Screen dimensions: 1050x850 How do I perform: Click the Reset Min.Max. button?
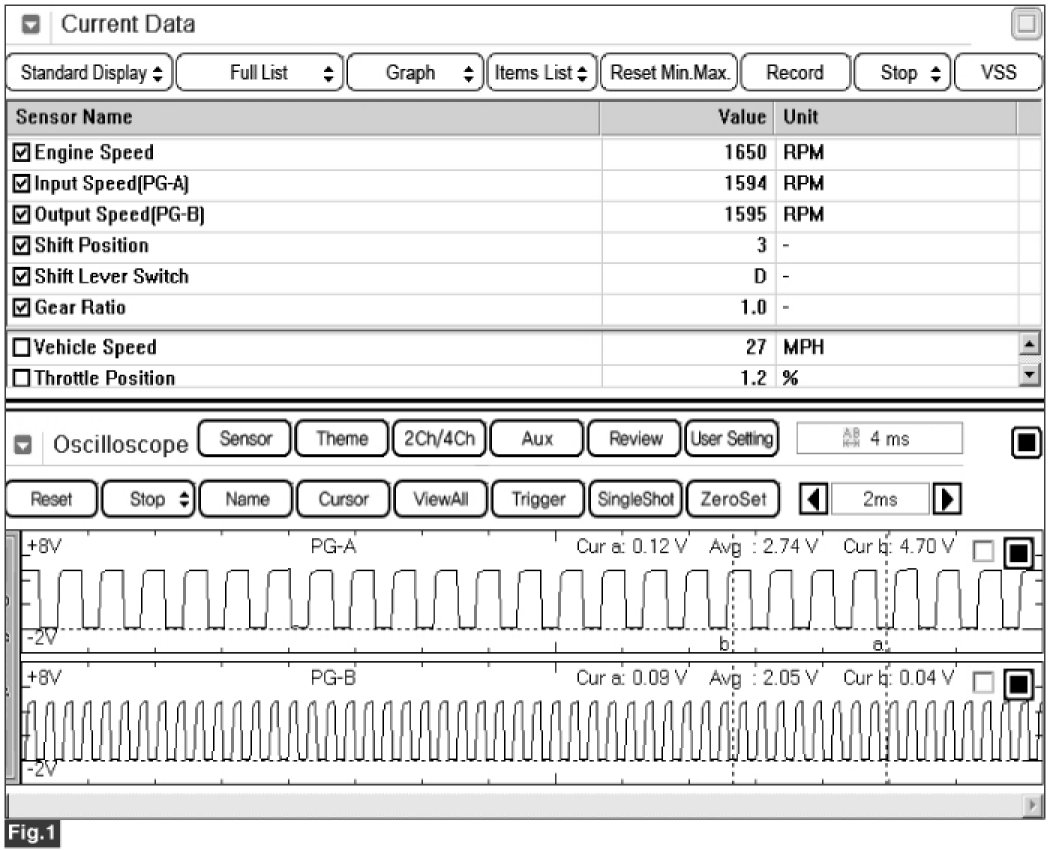[x=670, y=73]
